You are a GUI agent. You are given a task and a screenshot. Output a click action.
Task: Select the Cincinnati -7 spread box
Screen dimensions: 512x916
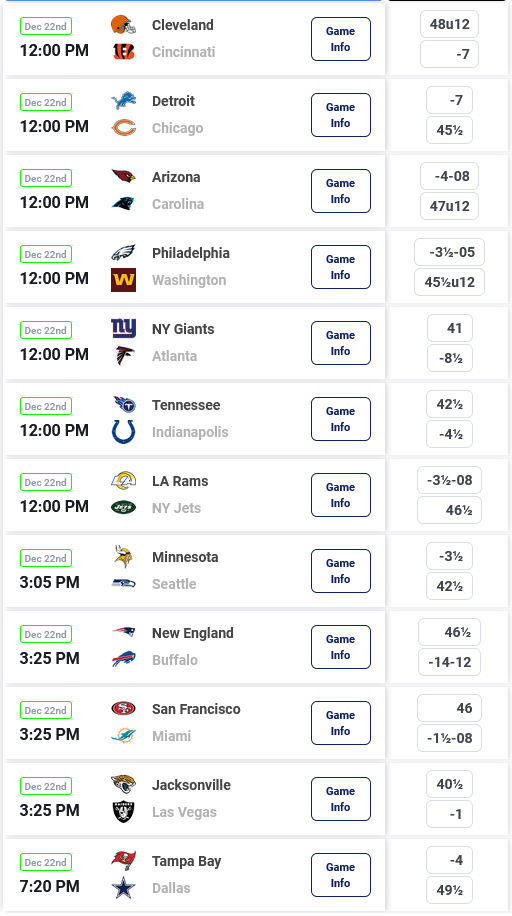pyautogui.click(x=449, y=54)
